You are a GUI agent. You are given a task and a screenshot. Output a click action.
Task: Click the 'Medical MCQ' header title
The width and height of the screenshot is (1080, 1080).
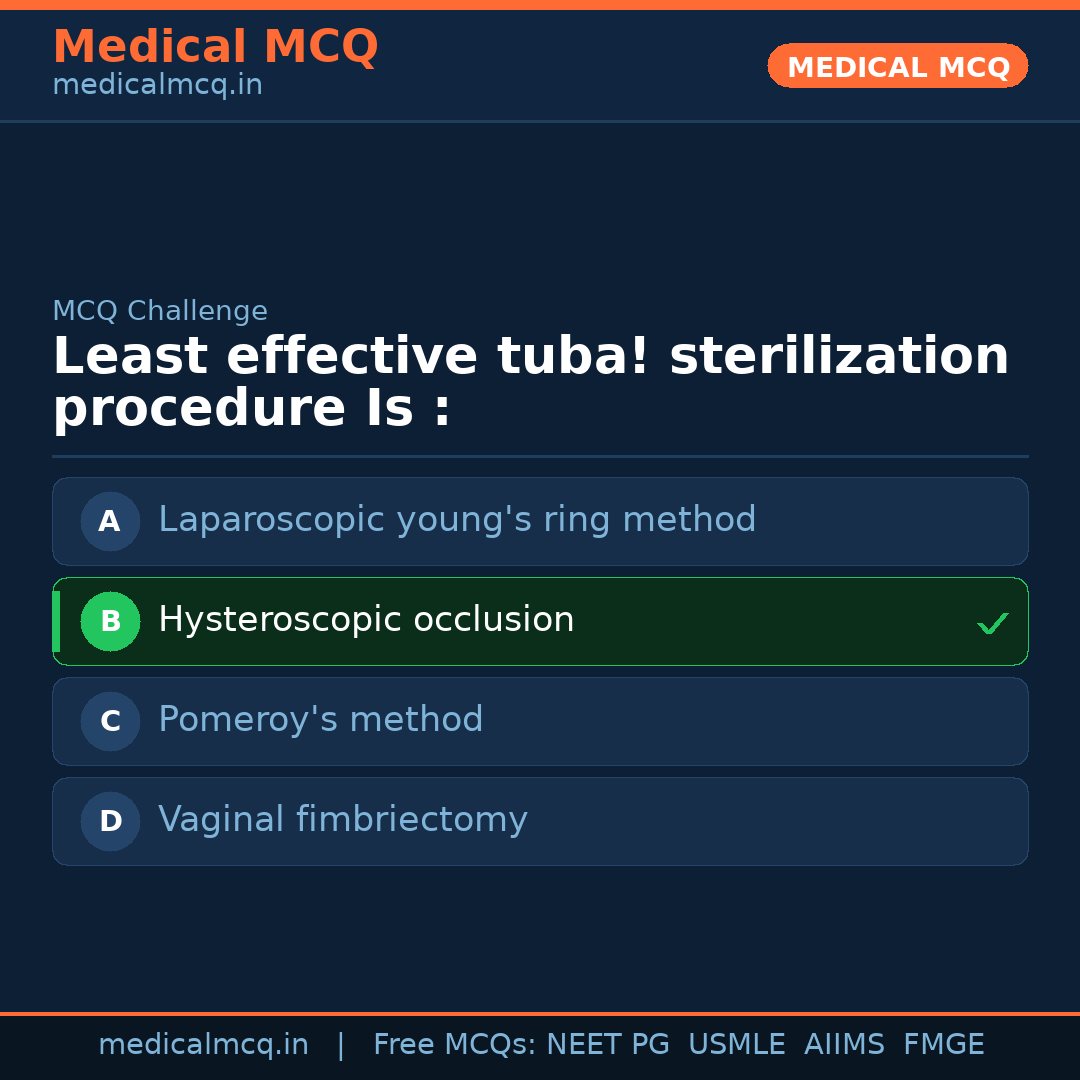(215, 47)
